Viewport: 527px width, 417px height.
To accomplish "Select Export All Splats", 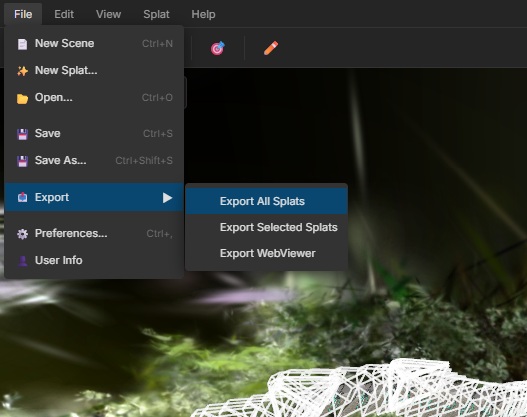I will [x=267, y=201].
